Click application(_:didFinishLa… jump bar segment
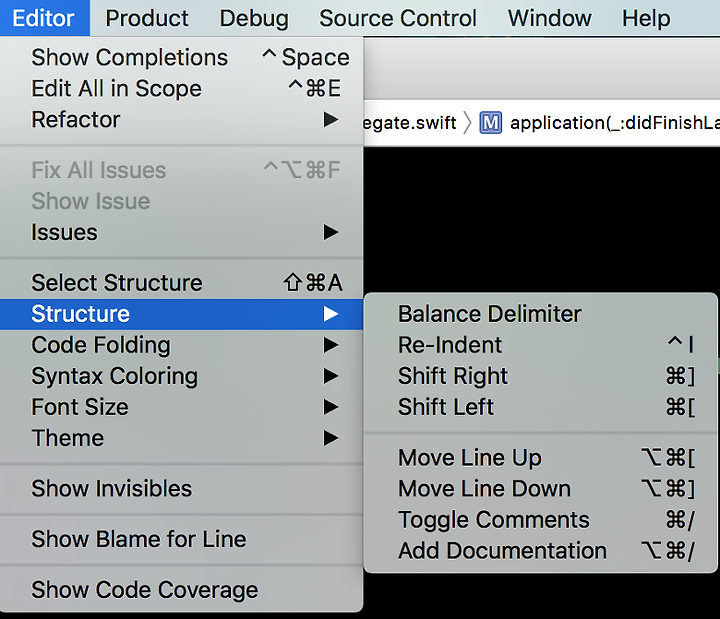The image size is (720, 619). pyautogui.click(x=615, y=123)
